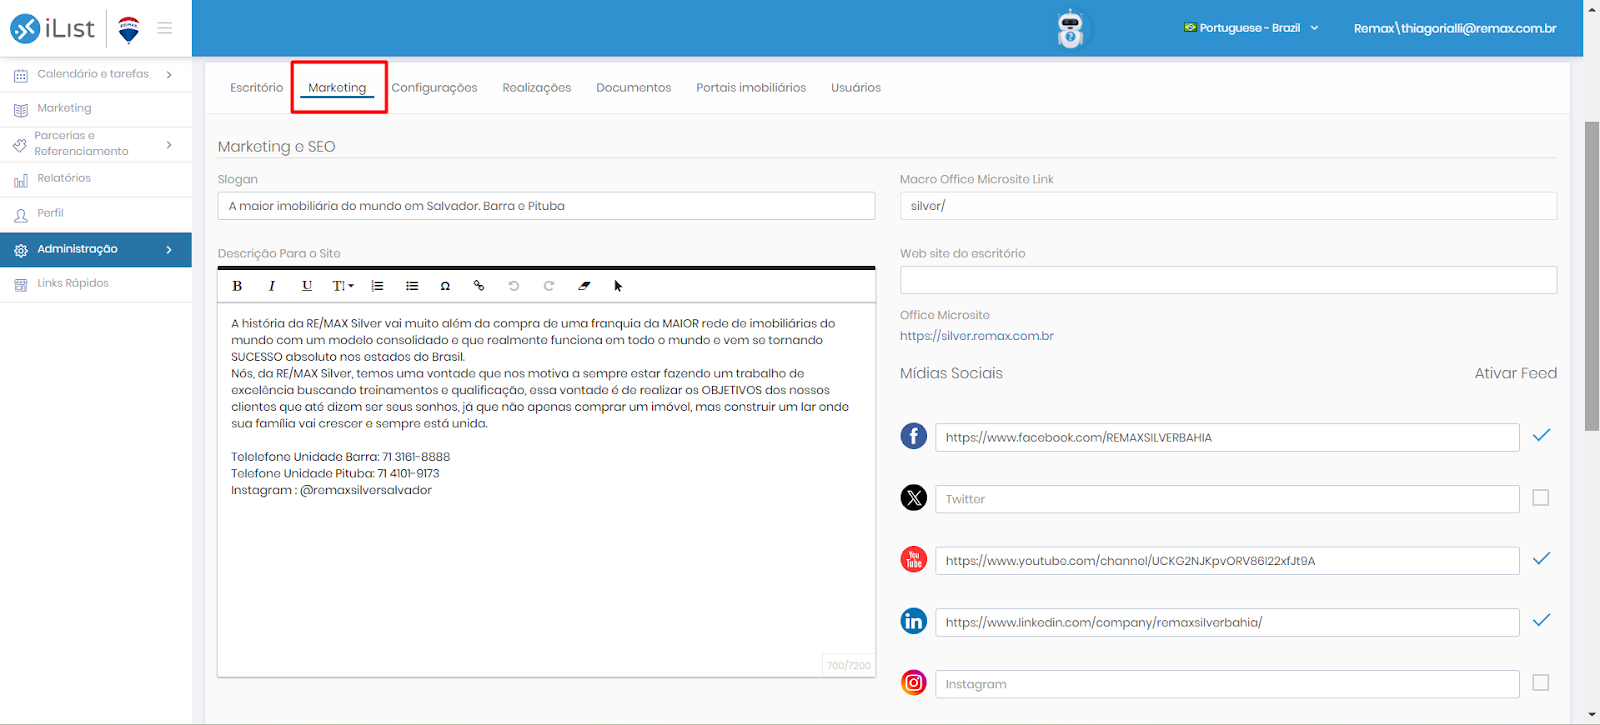Screen dimensions: 1600x725
Task: Click into the Slogan field
Action: pos(546,206)
